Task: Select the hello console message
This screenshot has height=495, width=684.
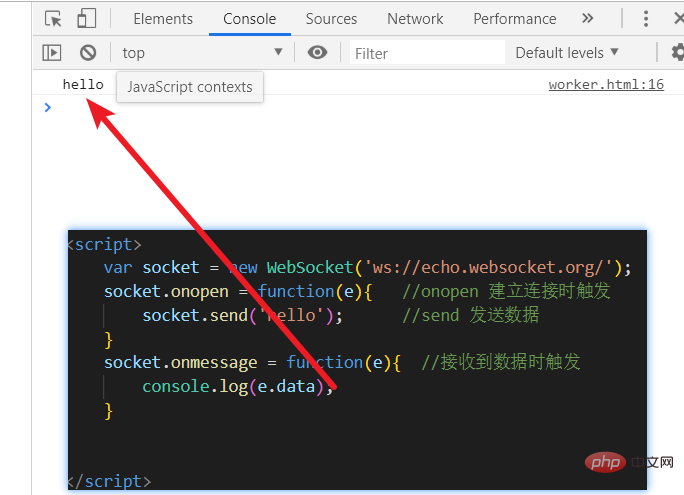Action: 83,84
